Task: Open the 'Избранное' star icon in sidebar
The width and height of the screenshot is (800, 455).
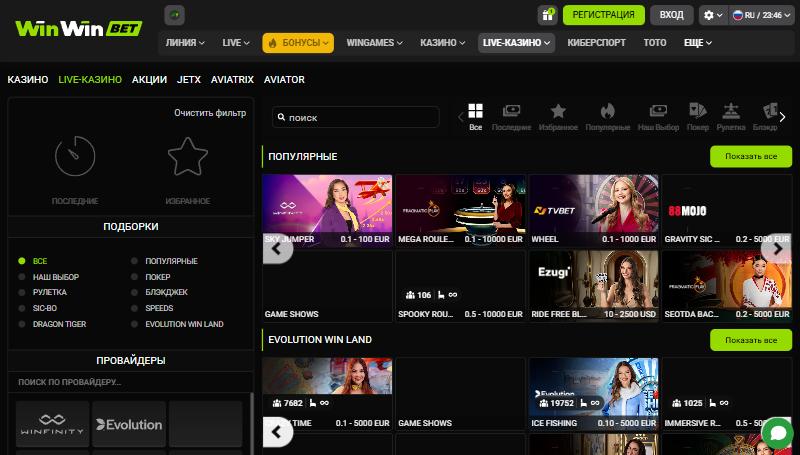Action: (188, 156)
